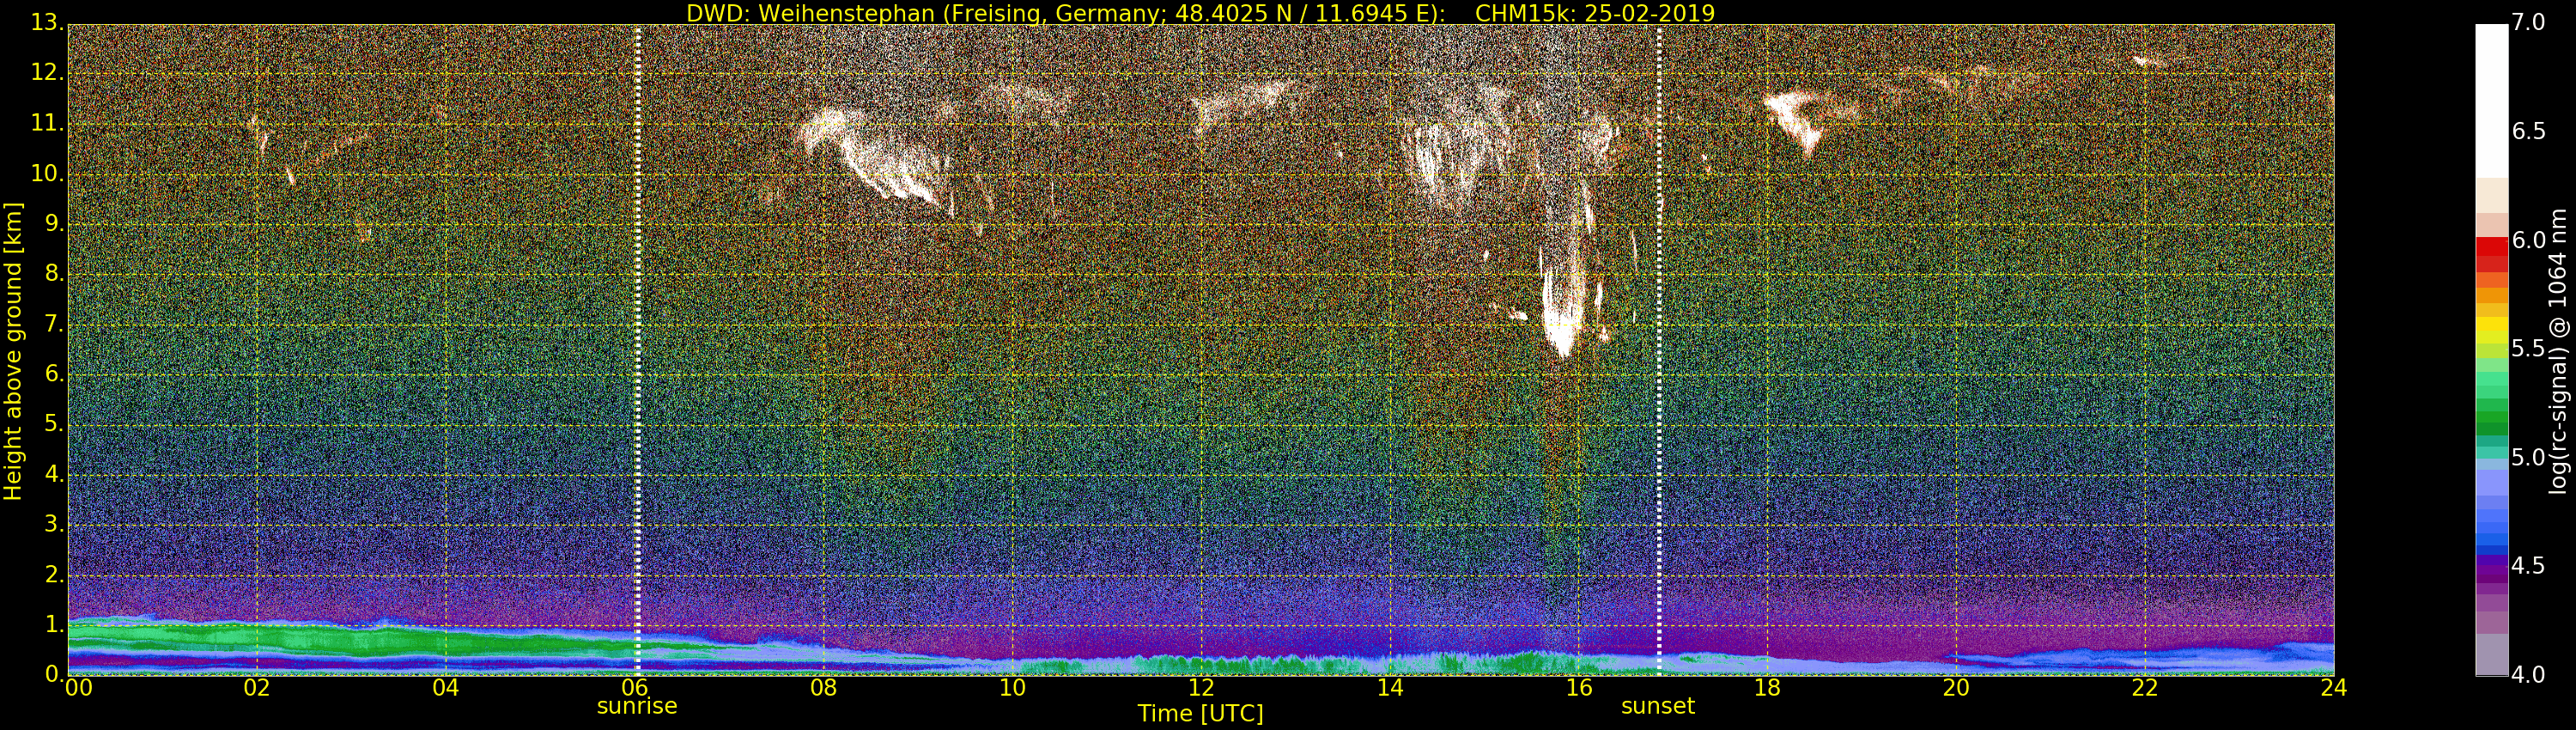Viewport: 2576px width, 730px height.
Task: Select the "sunrise" label below the time axis
Action: [637, 706]
